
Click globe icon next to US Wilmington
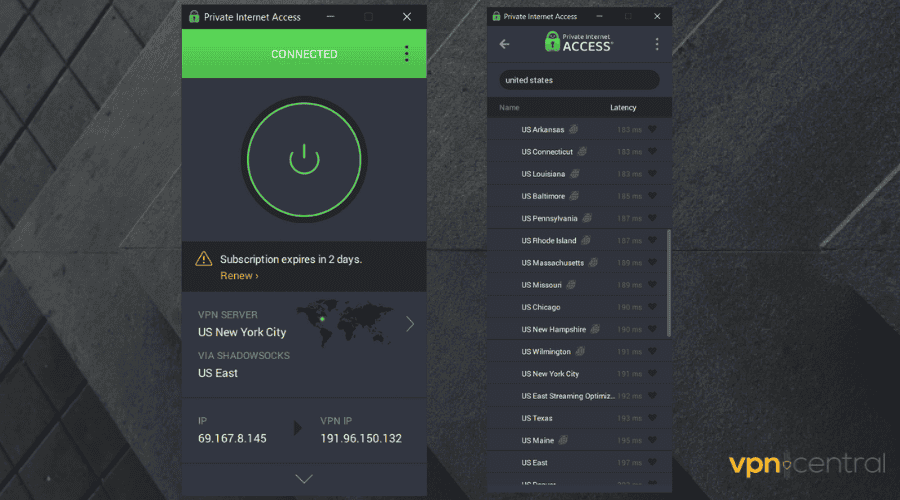(x=580, y=351)
